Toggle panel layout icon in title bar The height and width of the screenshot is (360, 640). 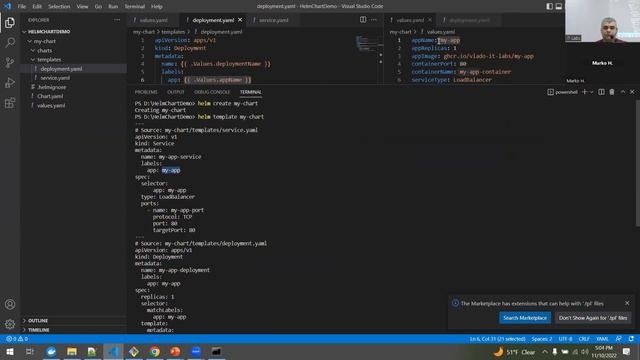[x=559, y=6]
